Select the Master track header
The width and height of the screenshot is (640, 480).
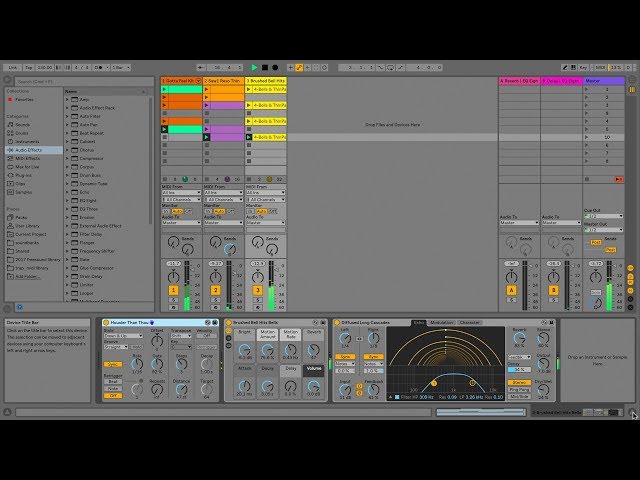tap(603, 81)
